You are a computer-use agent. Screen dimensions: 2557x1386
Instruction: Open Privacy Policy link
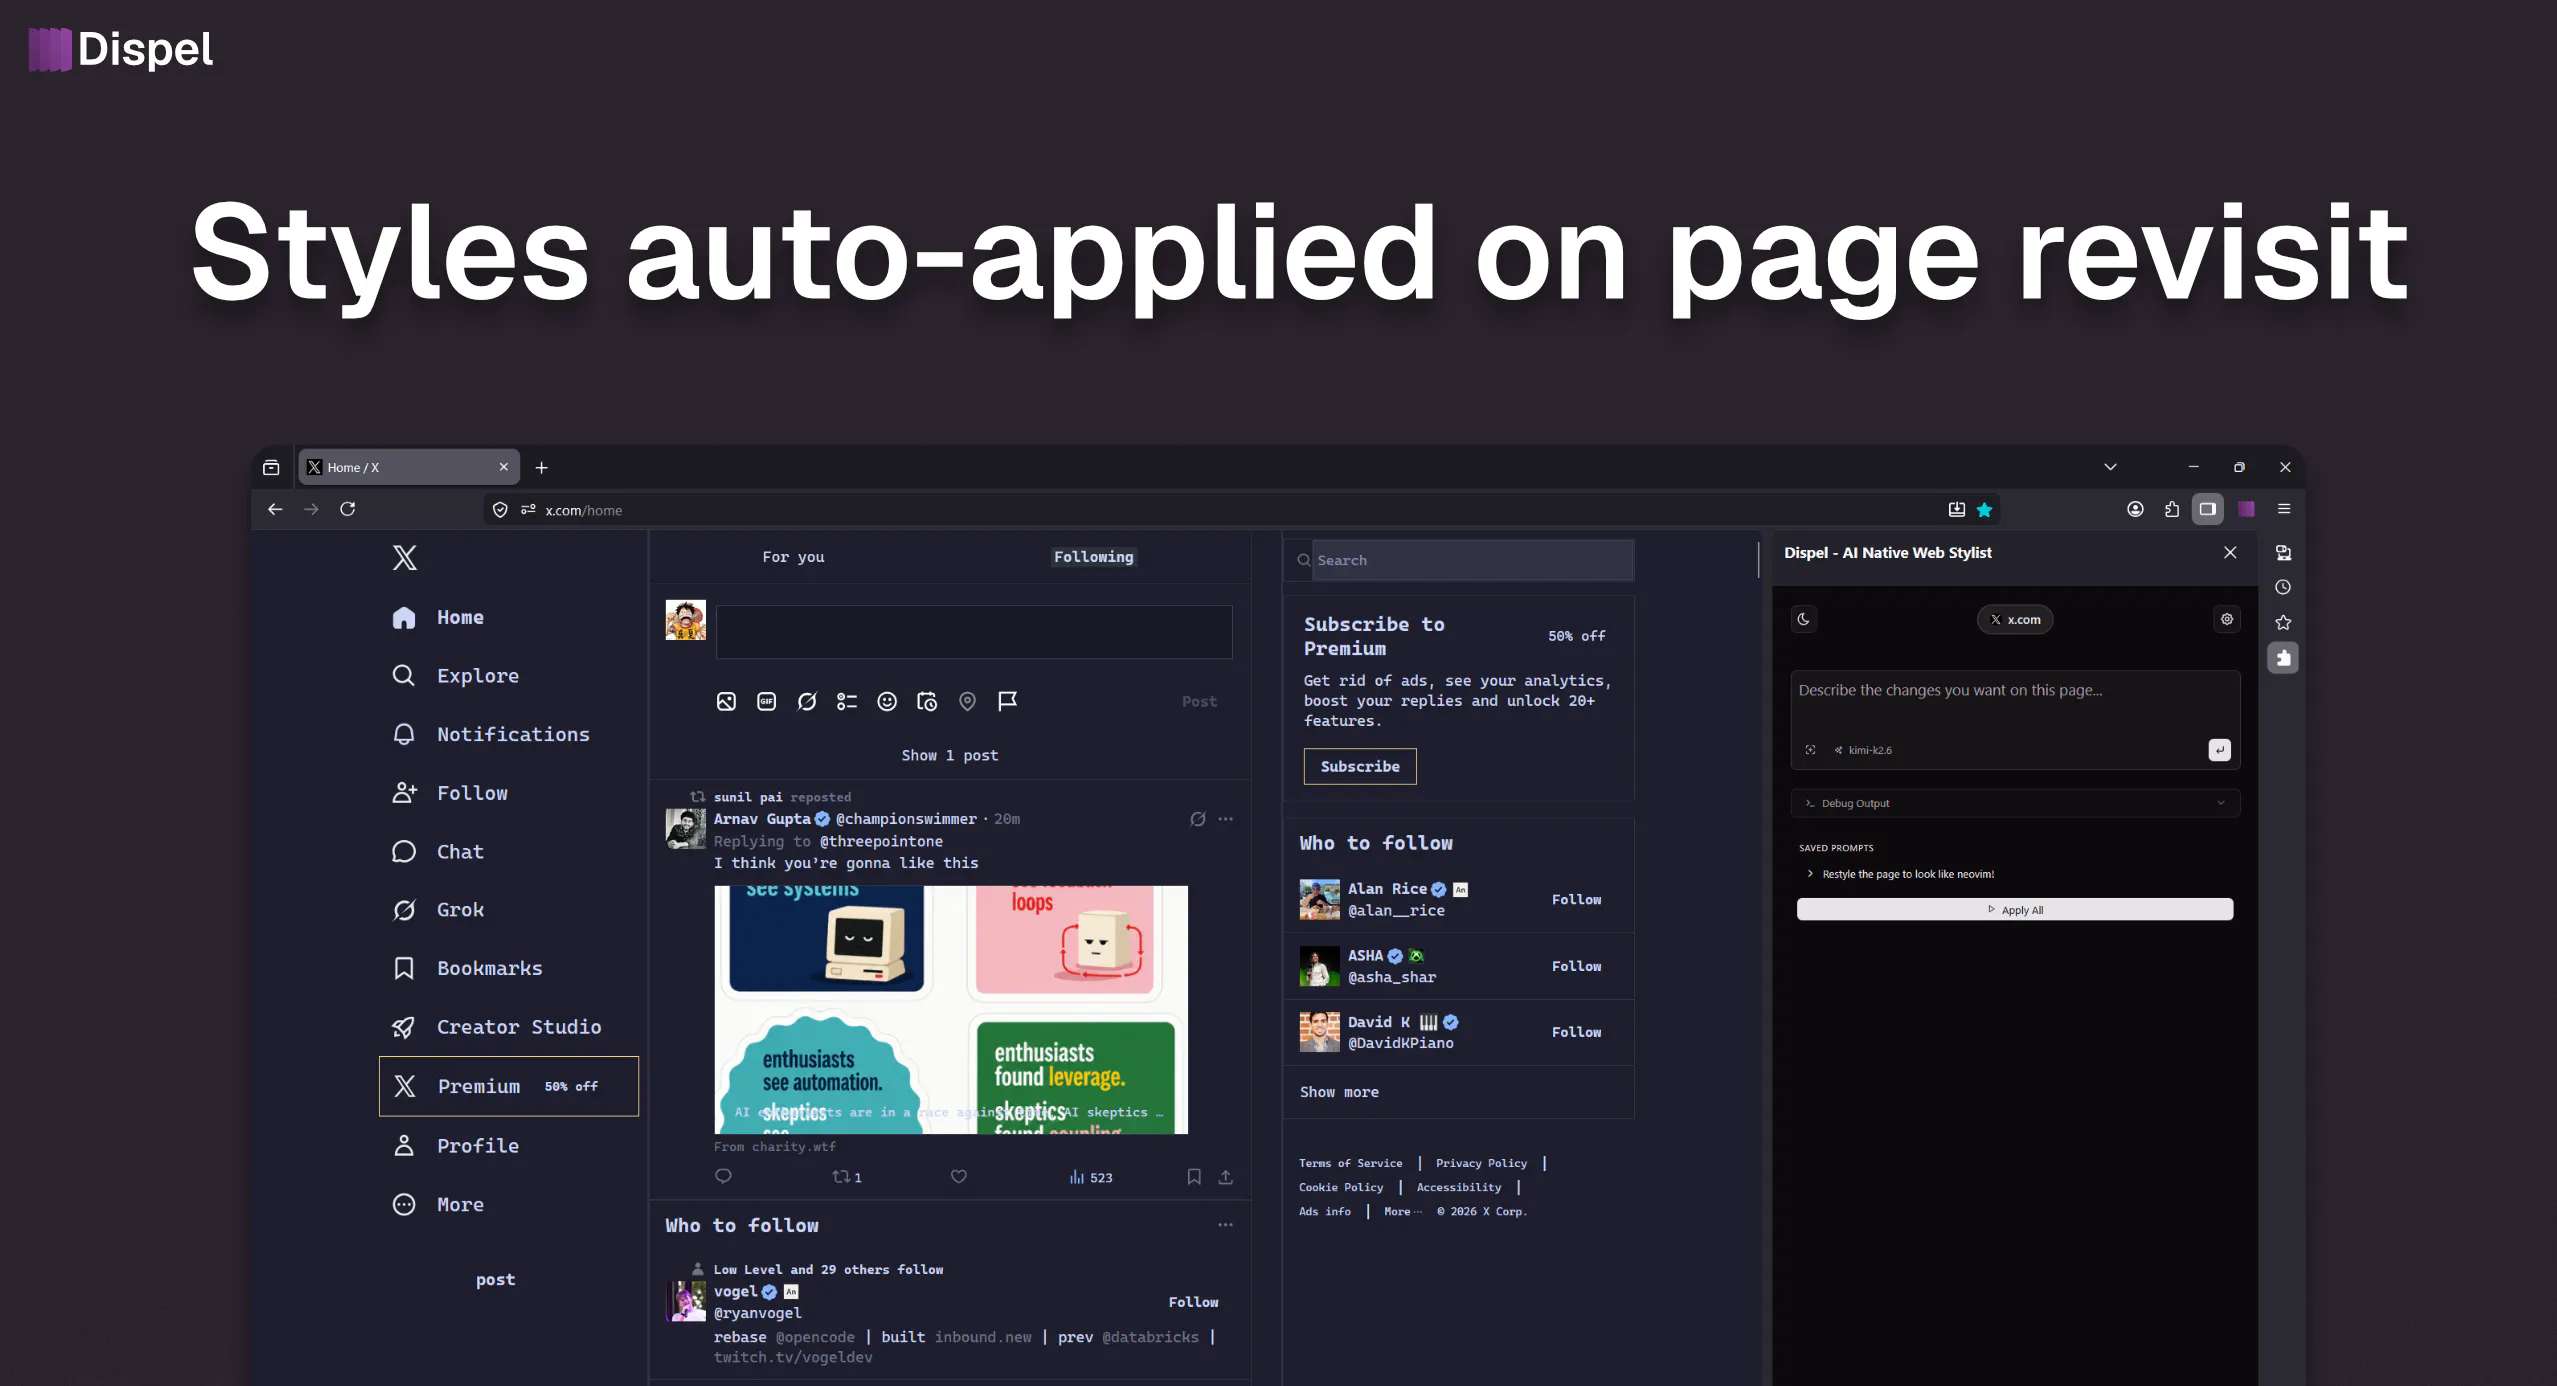[x=1482, y=1163]
